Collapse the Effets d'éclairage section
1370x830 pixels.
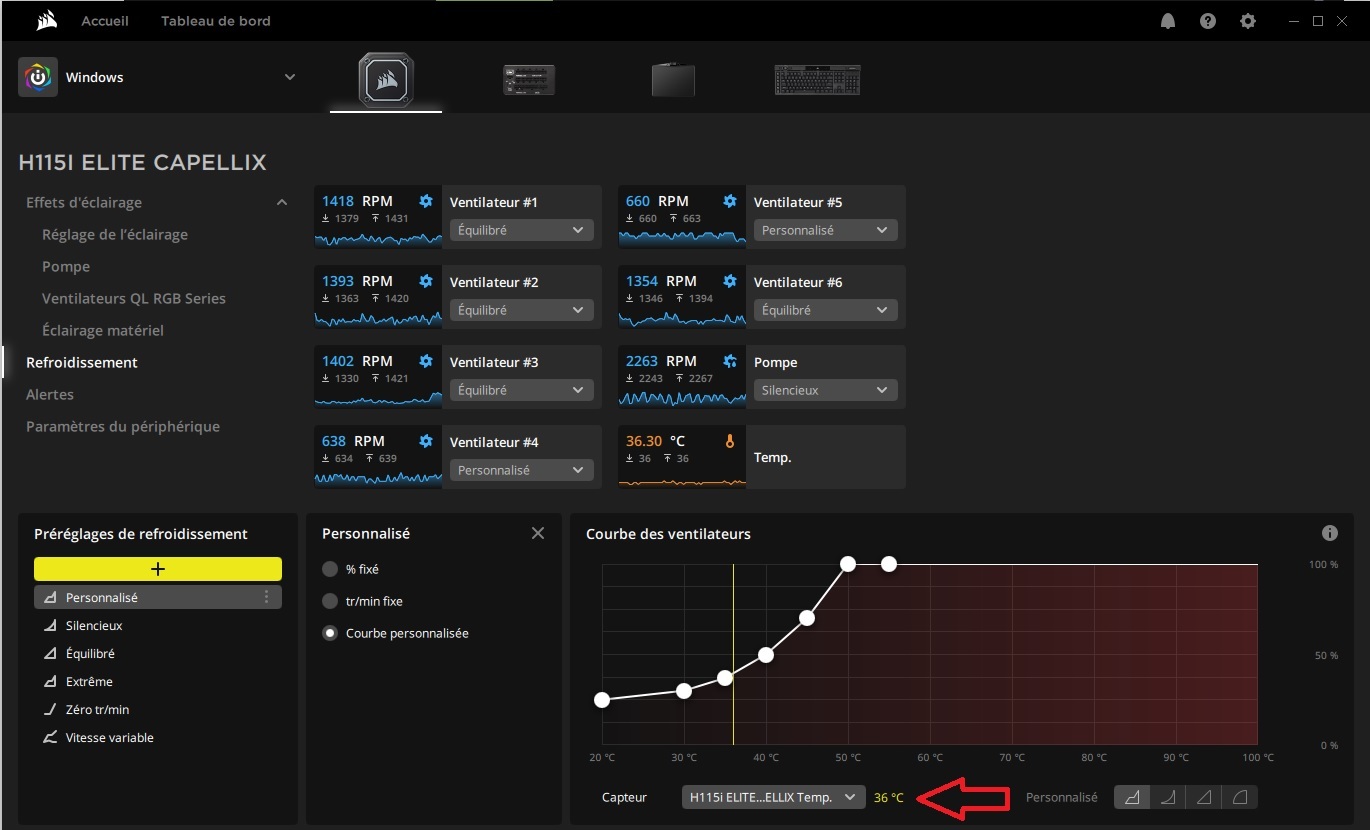pos(282,202)
